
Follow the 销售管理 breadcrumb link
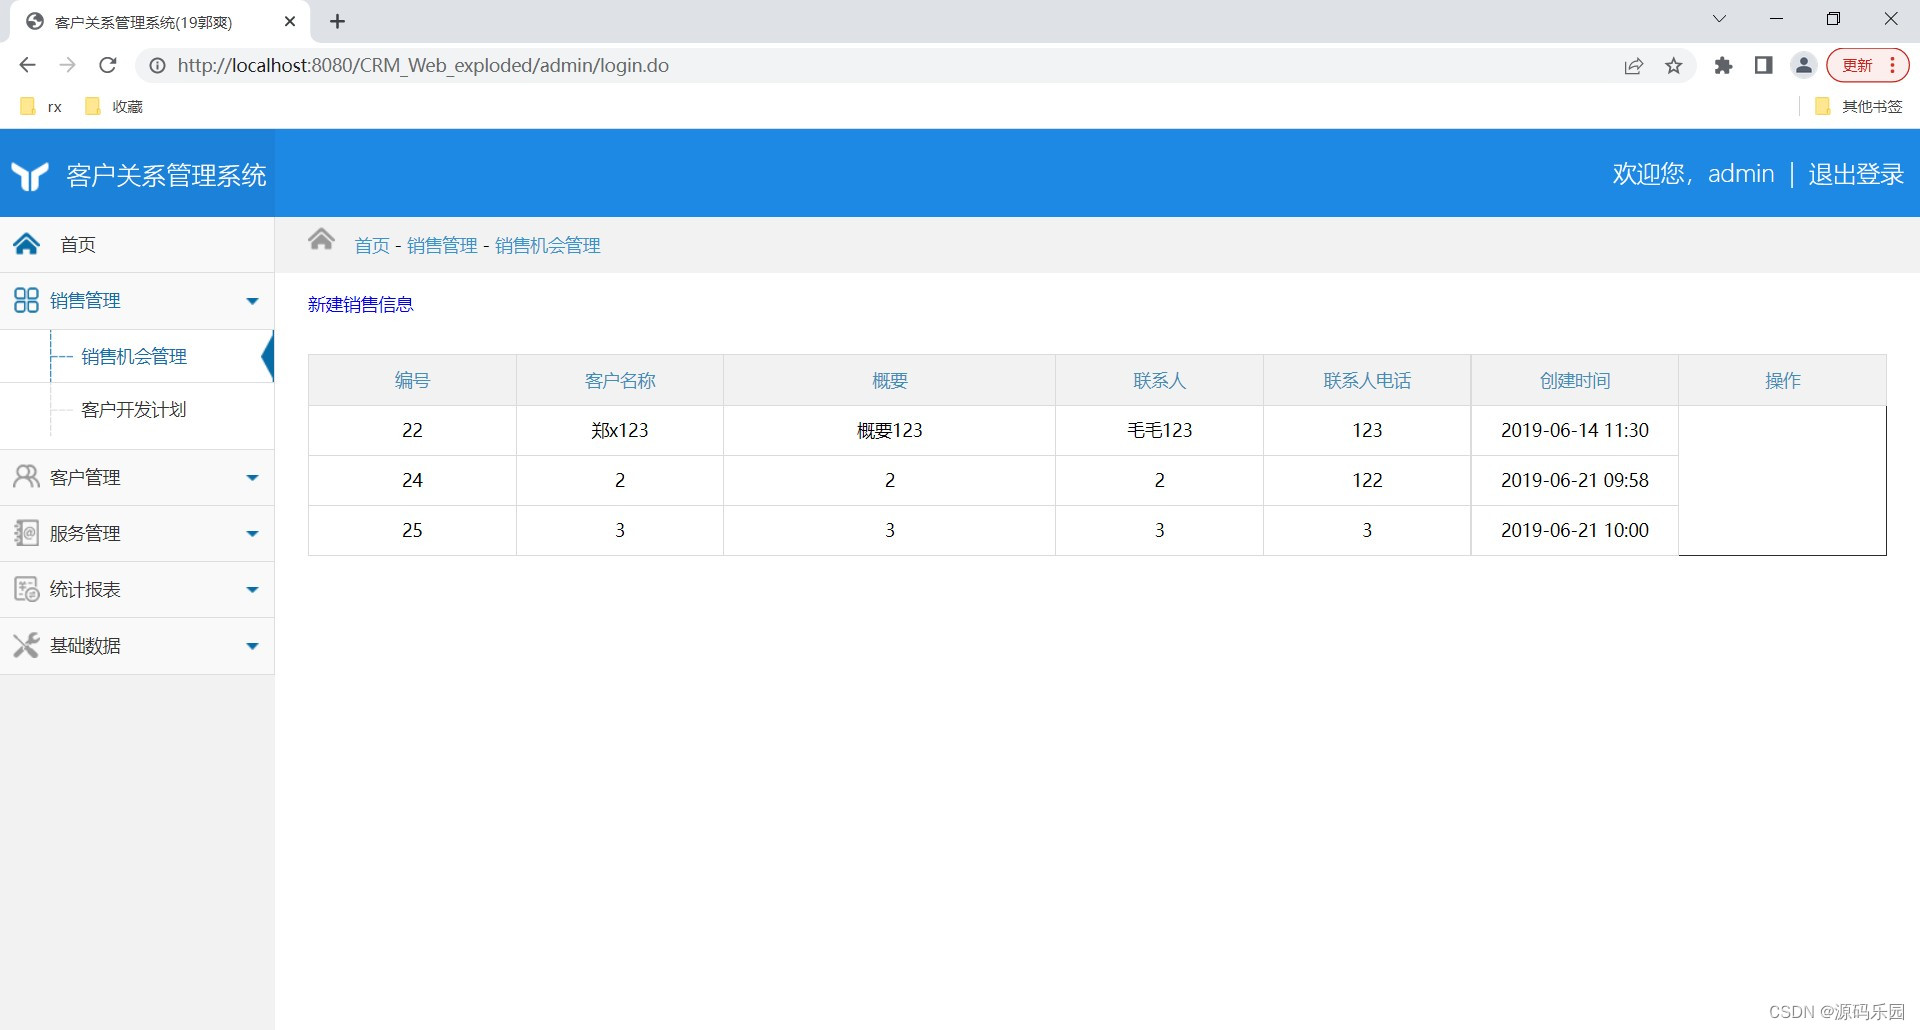tap(441, 245)
